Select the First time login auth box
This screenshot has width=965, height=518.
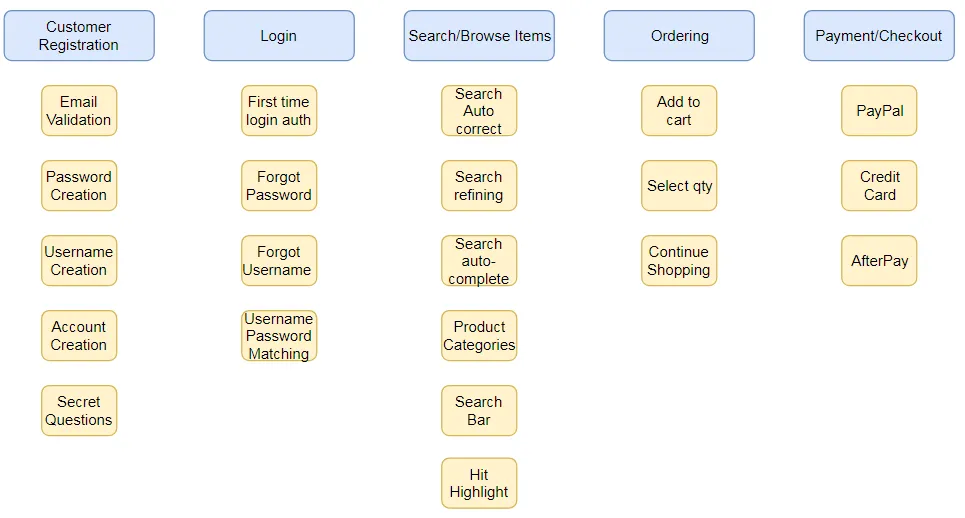[279, 111]
